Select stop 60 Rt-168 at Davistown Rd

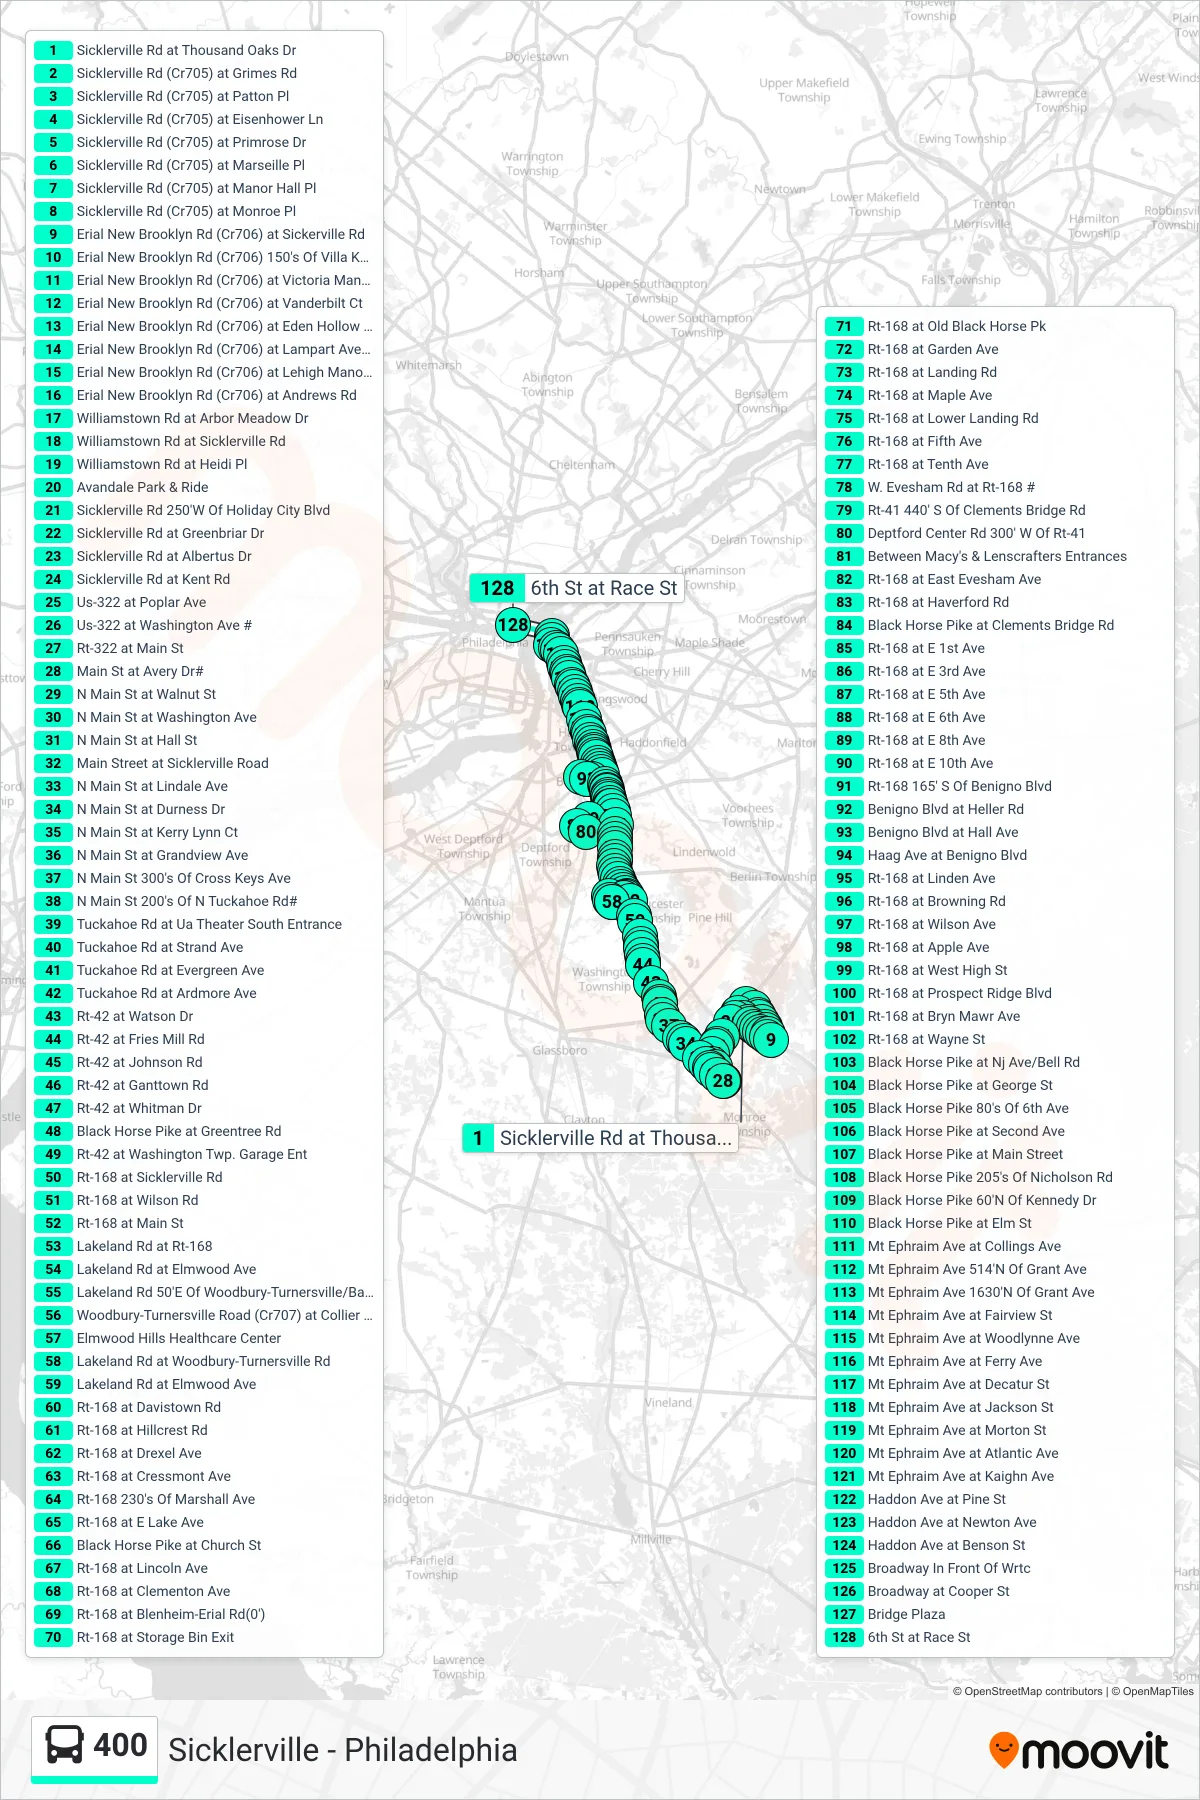coord(129,1407)
